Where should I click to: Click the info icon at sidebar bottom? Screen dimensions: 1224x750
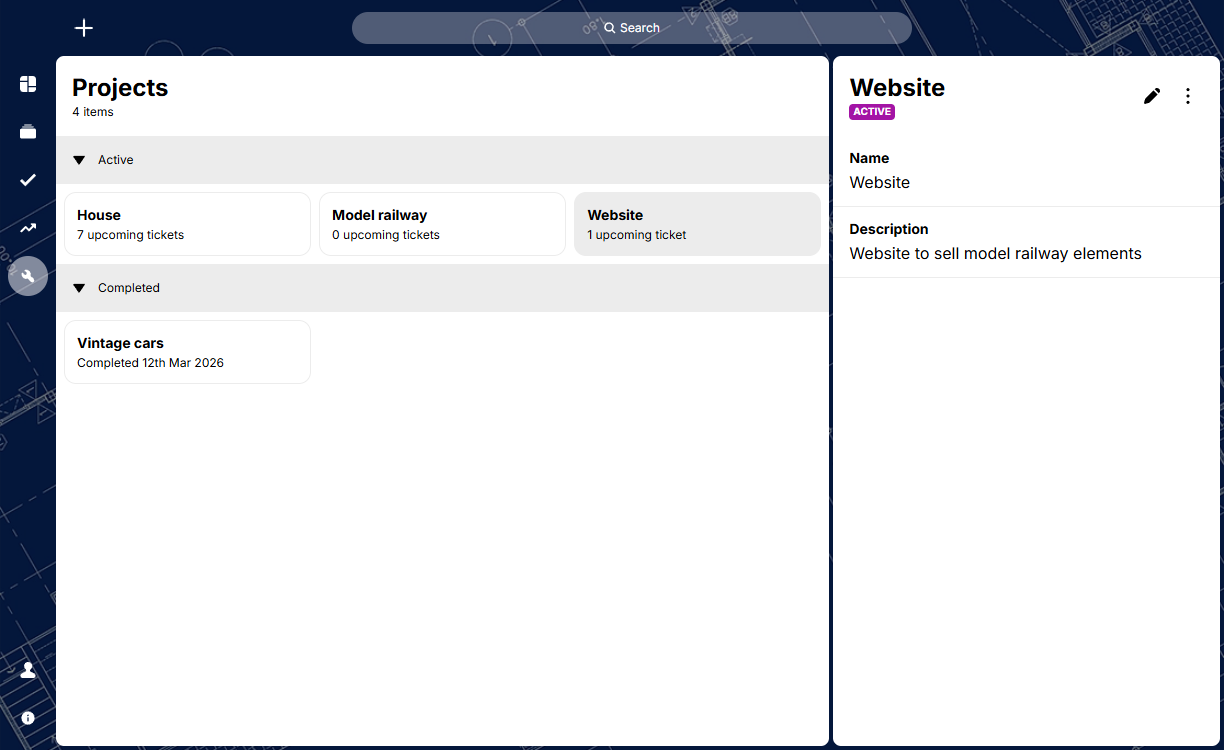click(x=28, y=718)
